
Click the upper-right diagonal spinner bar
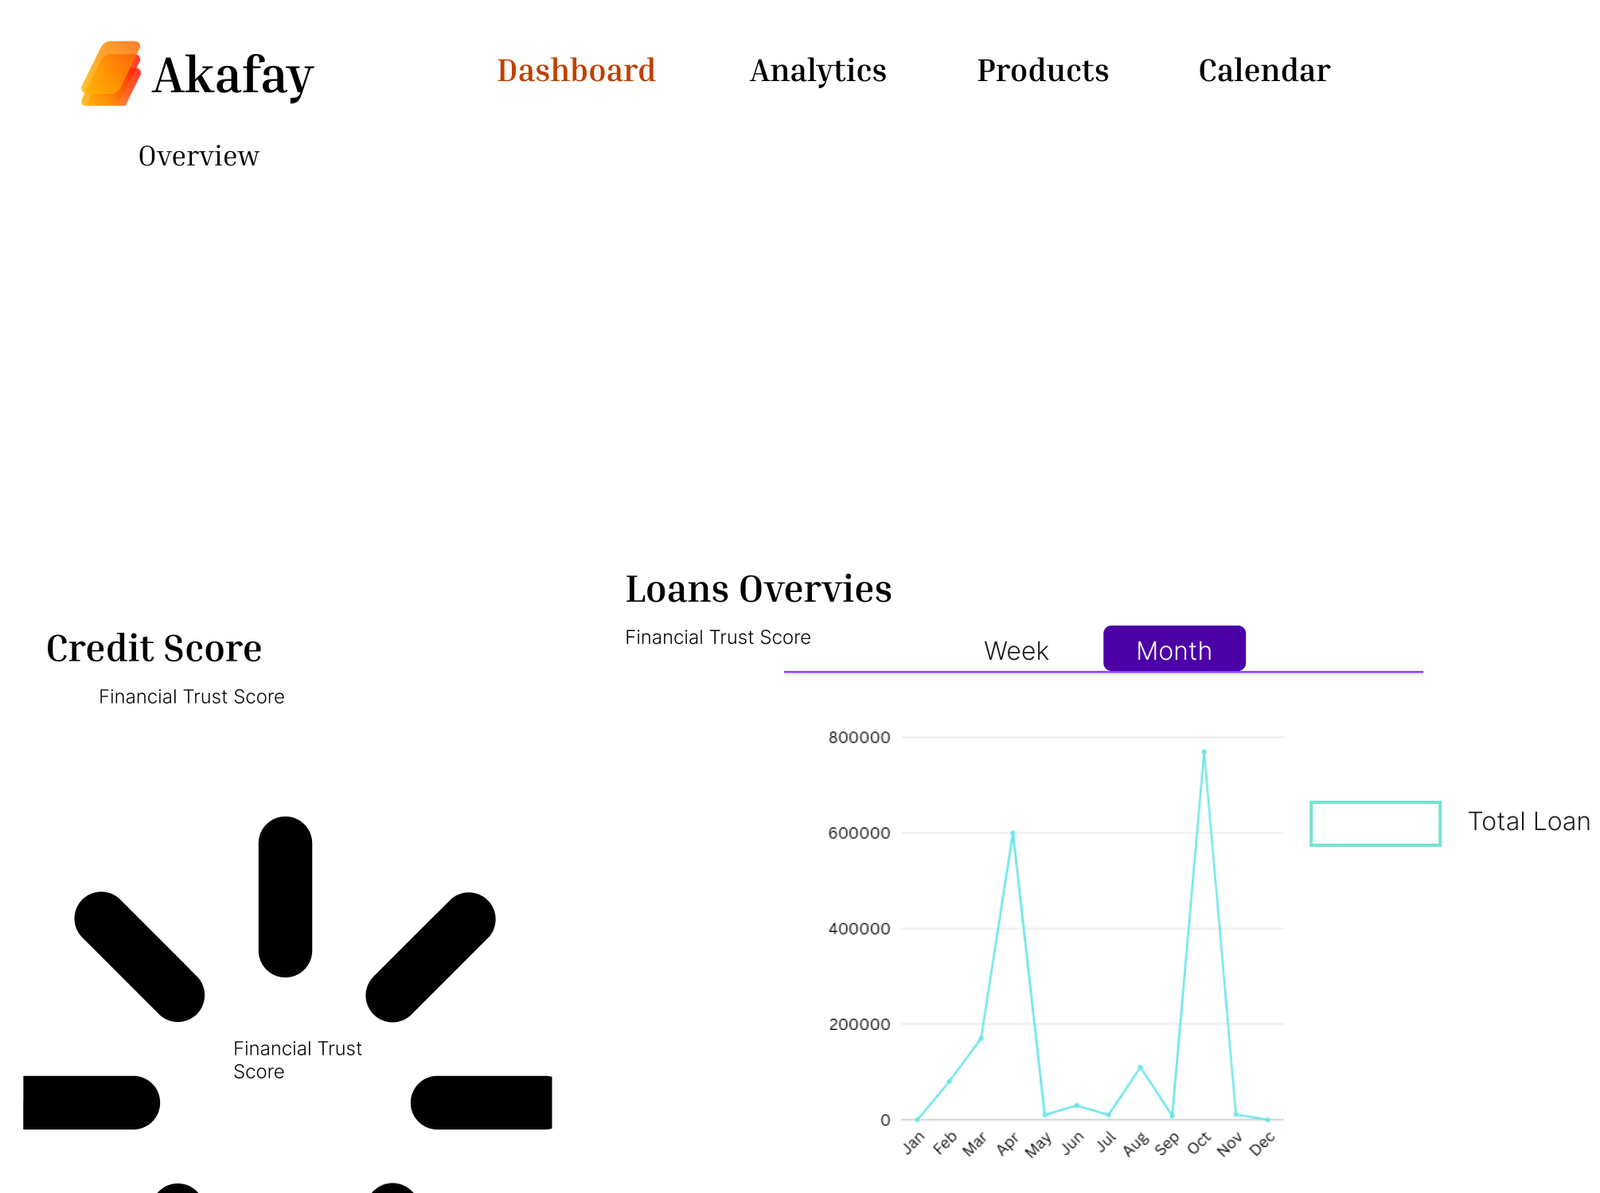click(x=431, y=956)
